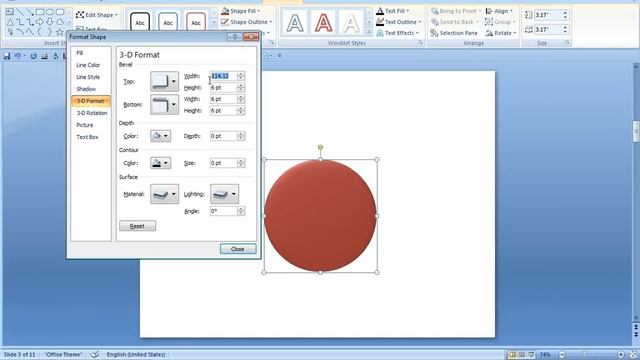This screenshot has height=360, width=640.
Task: Select the oval shape in shapes gallery
Action: [50, 12]
